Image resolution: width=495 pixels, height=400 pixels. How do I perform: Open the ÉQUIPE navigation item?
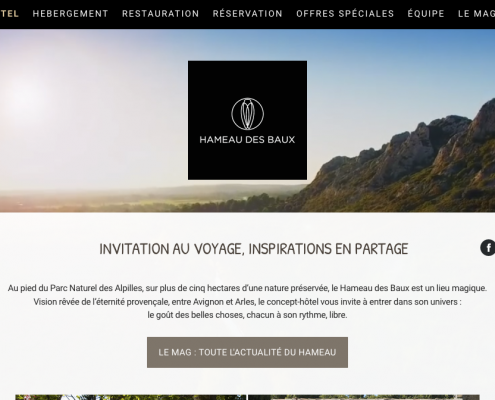point(426,14)
